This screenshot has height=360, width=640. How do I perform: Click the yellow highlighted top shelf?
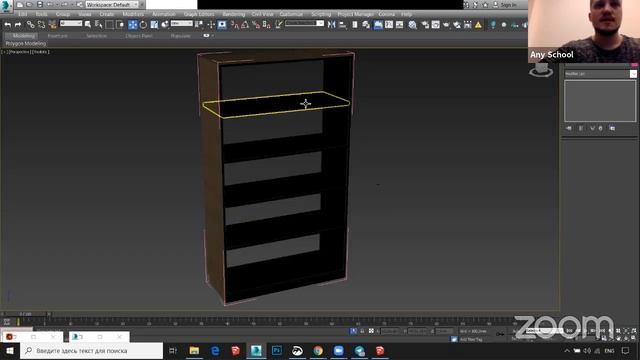point(276,104)
